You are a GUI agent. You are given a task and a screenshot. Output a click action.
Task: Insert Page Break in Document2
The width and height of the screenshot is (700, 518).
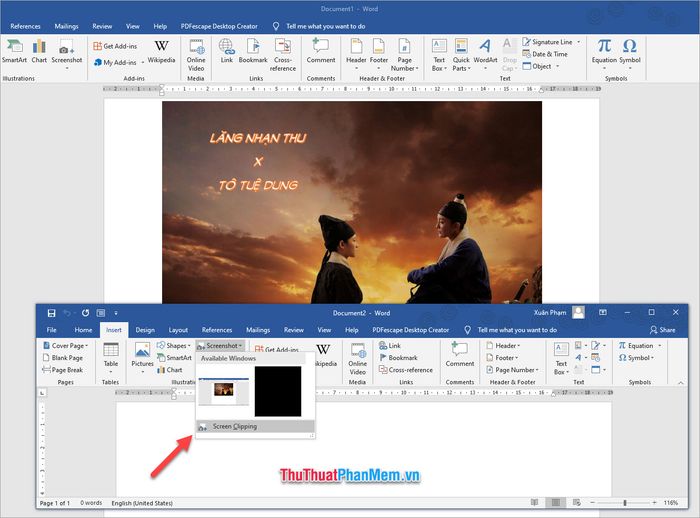pyautogui.click(x=62, y=370)
